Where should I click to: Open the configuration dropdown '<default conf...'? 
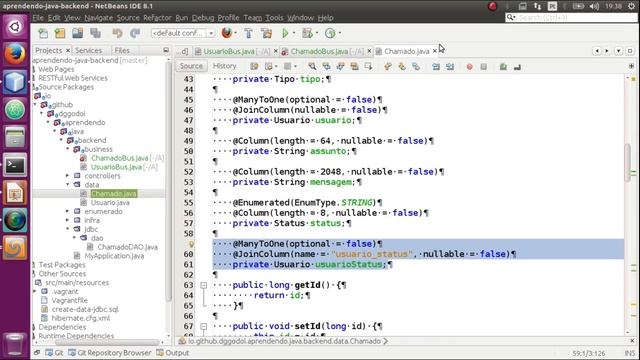(183, 33)
